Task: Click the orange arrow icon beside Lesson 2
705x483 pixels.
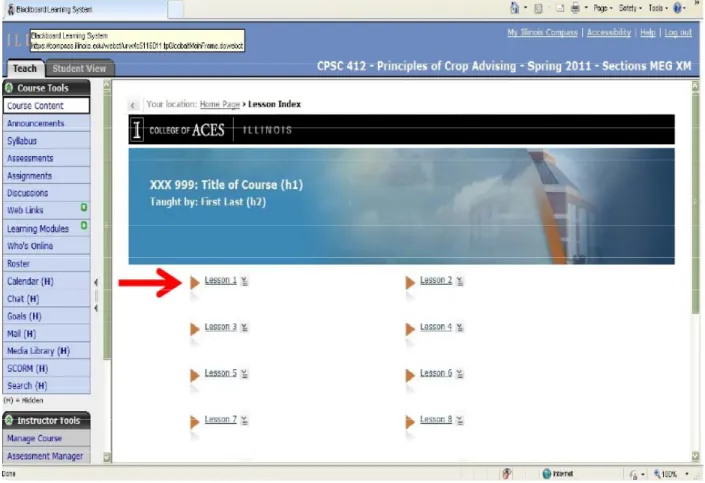Action: [x=410, y=282]
